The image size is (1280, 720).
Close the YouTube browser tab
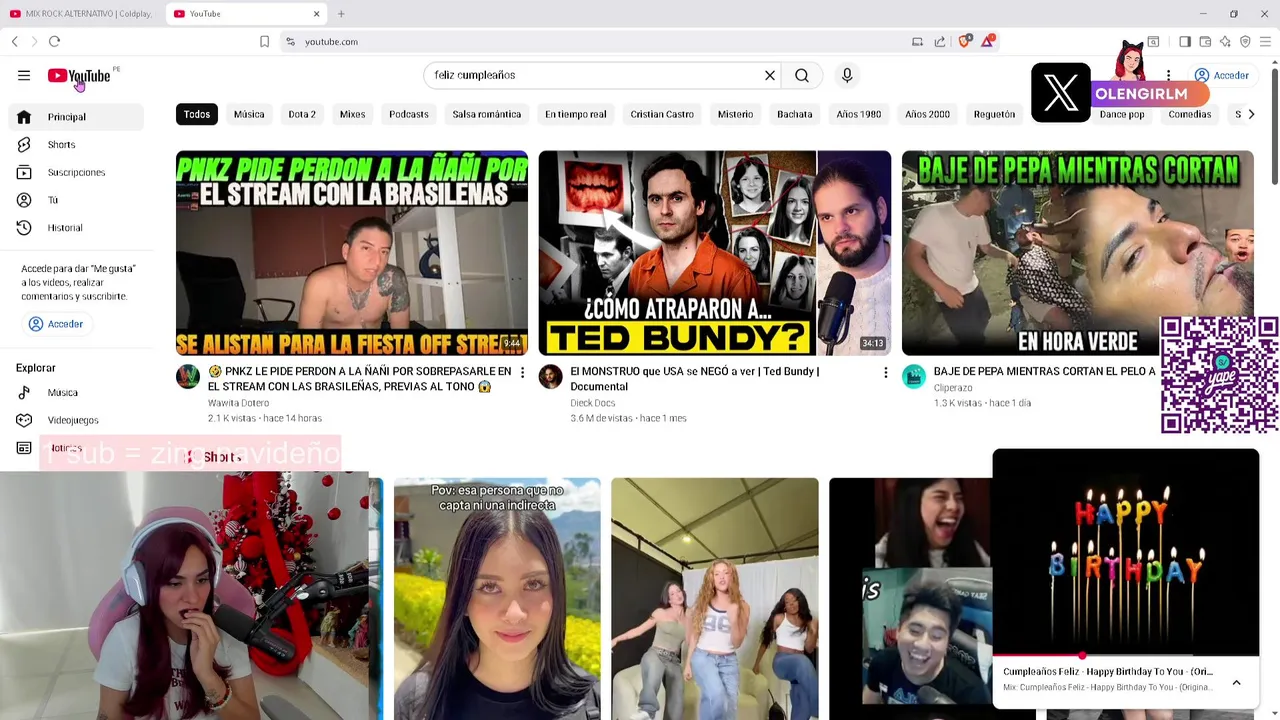(317, 14)
